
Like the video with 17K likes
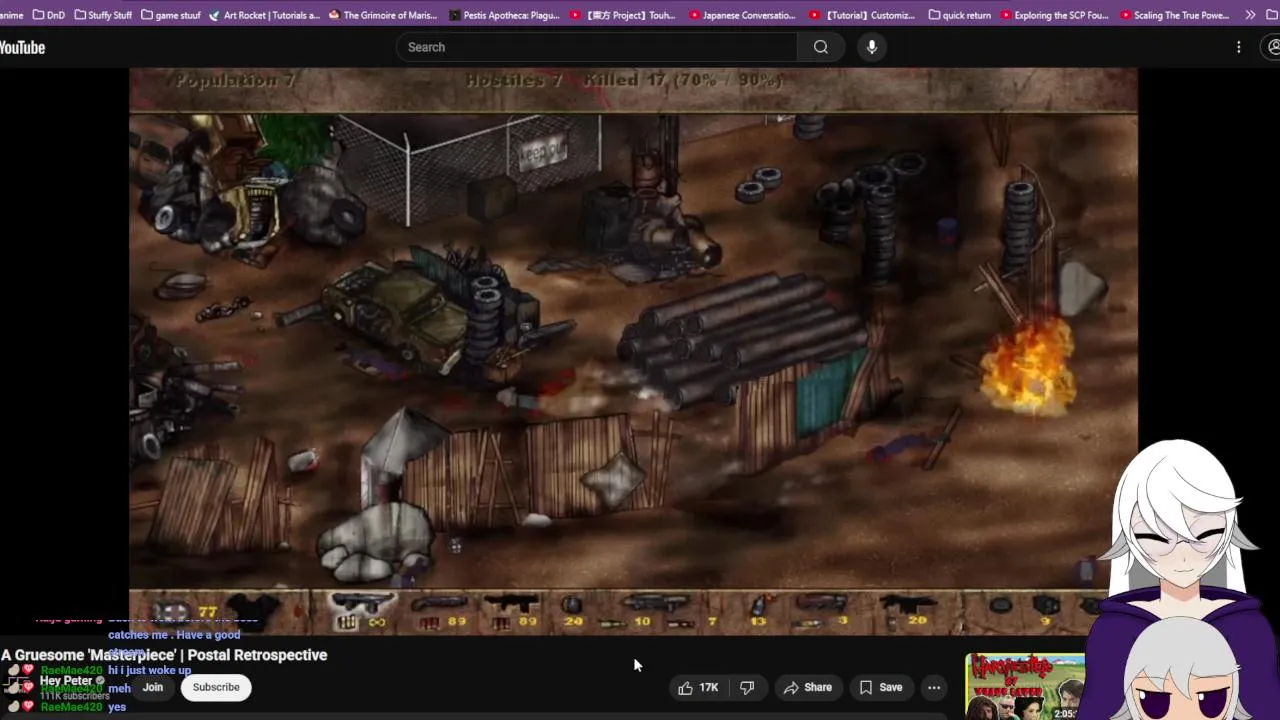(698, 687)
